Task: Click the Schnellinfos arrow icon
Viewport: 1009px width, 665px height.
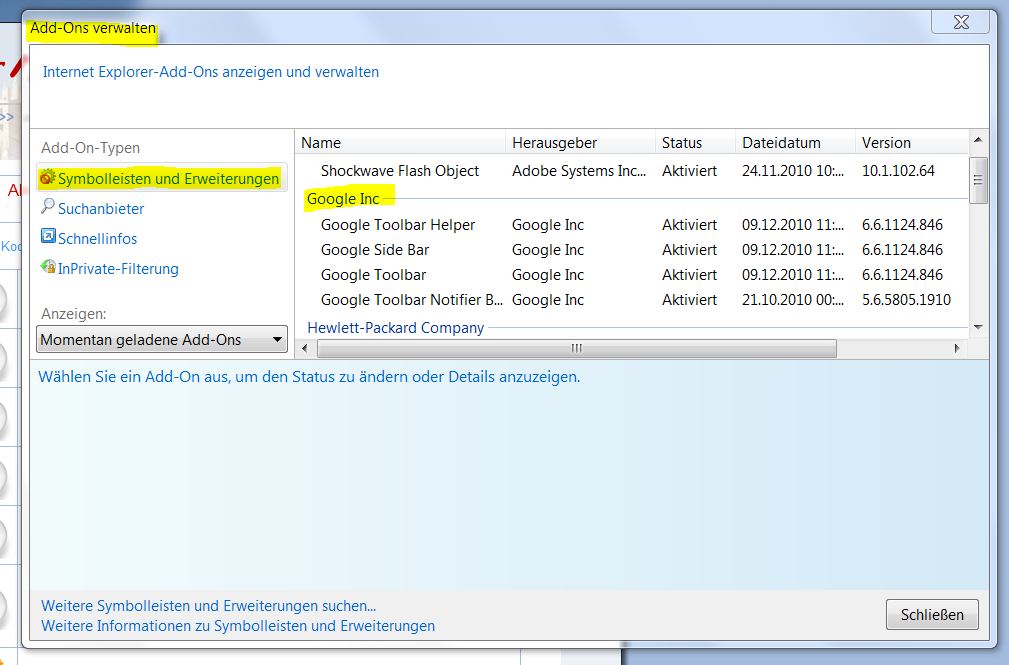Action: coord(48,236)
